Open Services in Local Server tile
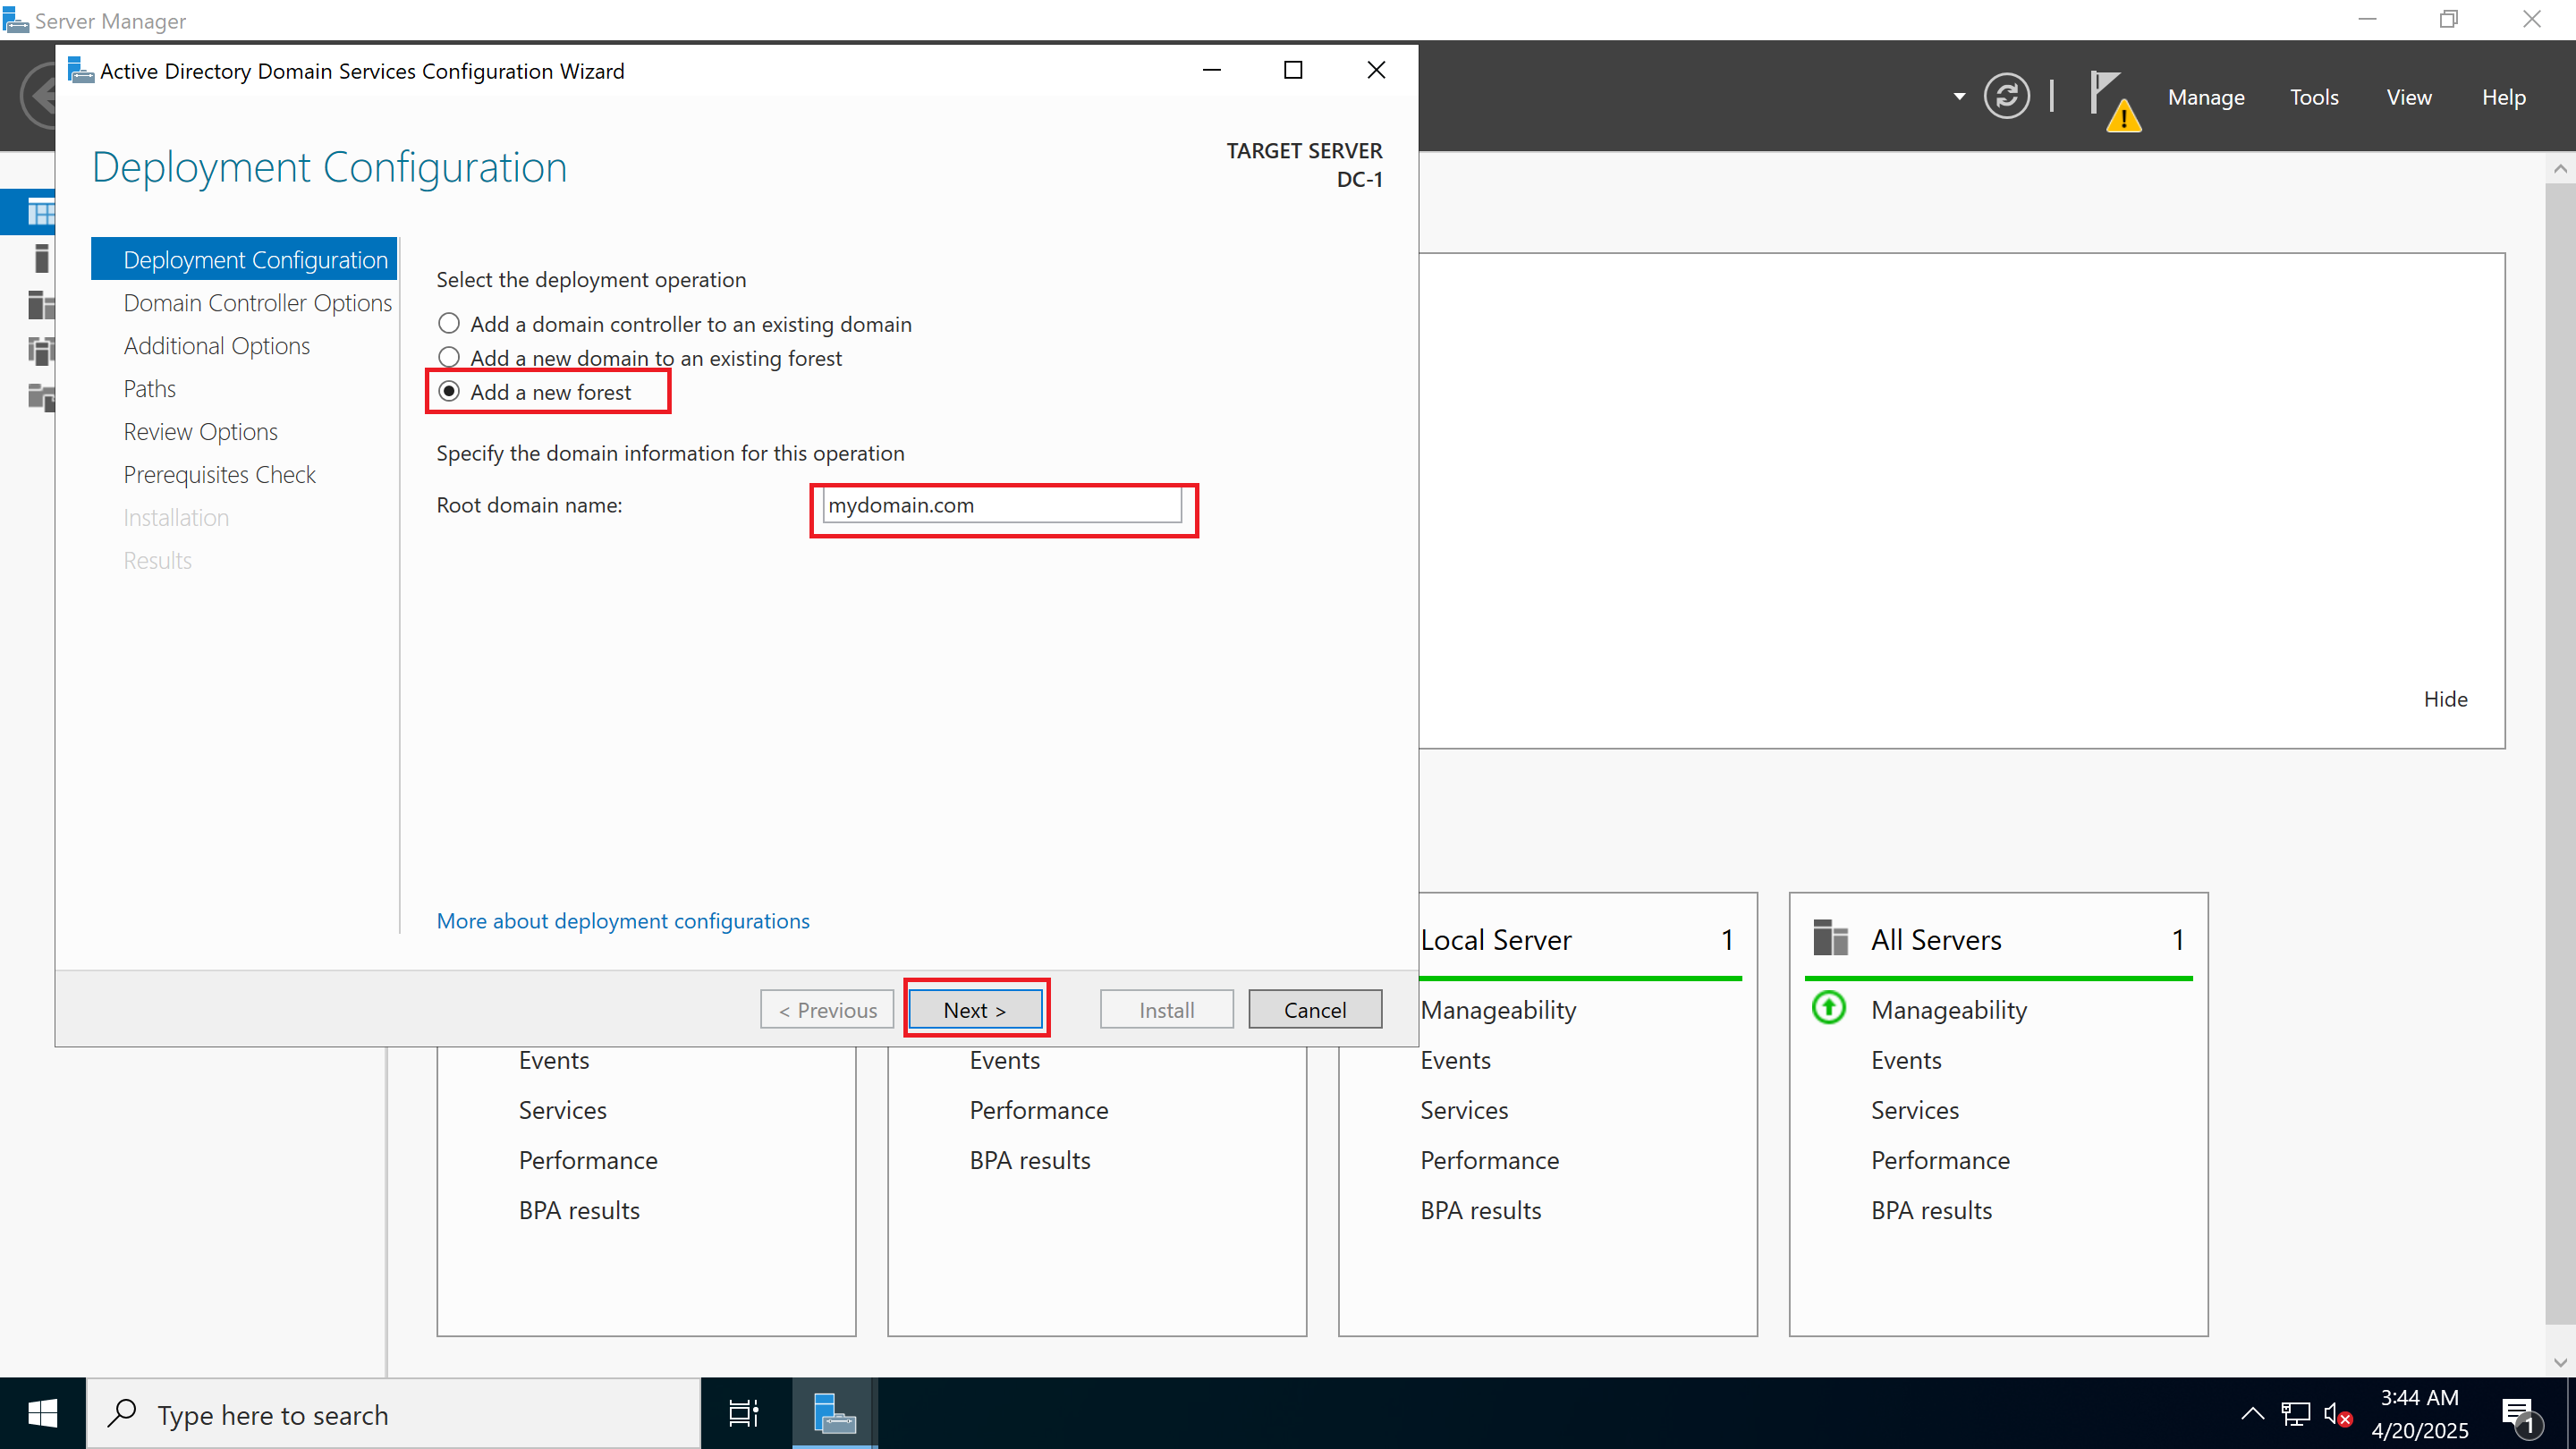 tap(1464, 1110)
